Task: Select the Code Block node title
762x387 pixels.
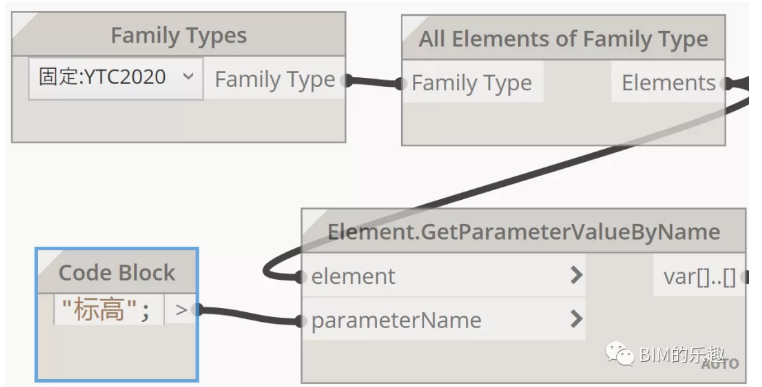Action: [117, 272]
